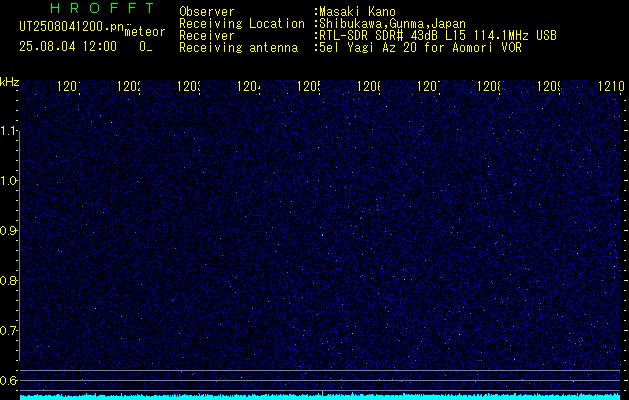Click the 0.7 kHz axis value
629x400 pixels.
[9, 330]
